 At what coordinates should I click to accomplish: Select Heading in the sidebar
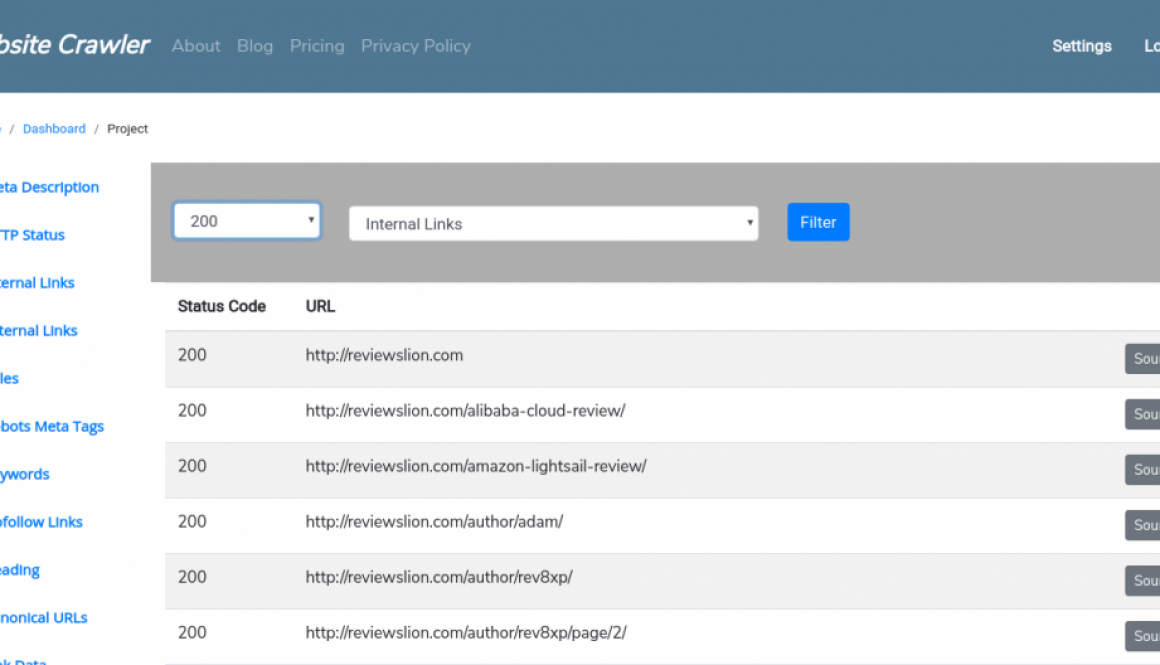19,570
